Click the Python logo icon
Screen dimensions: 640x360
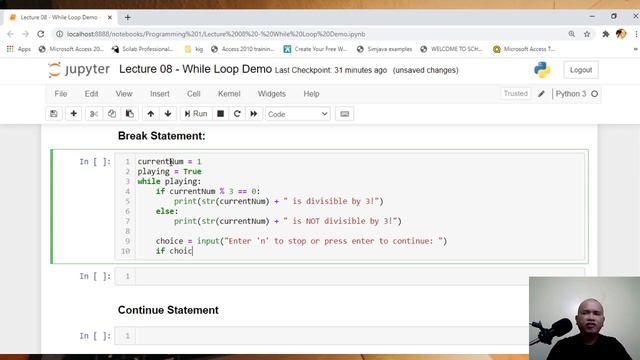pyautogui.click(x=542, y=70)
